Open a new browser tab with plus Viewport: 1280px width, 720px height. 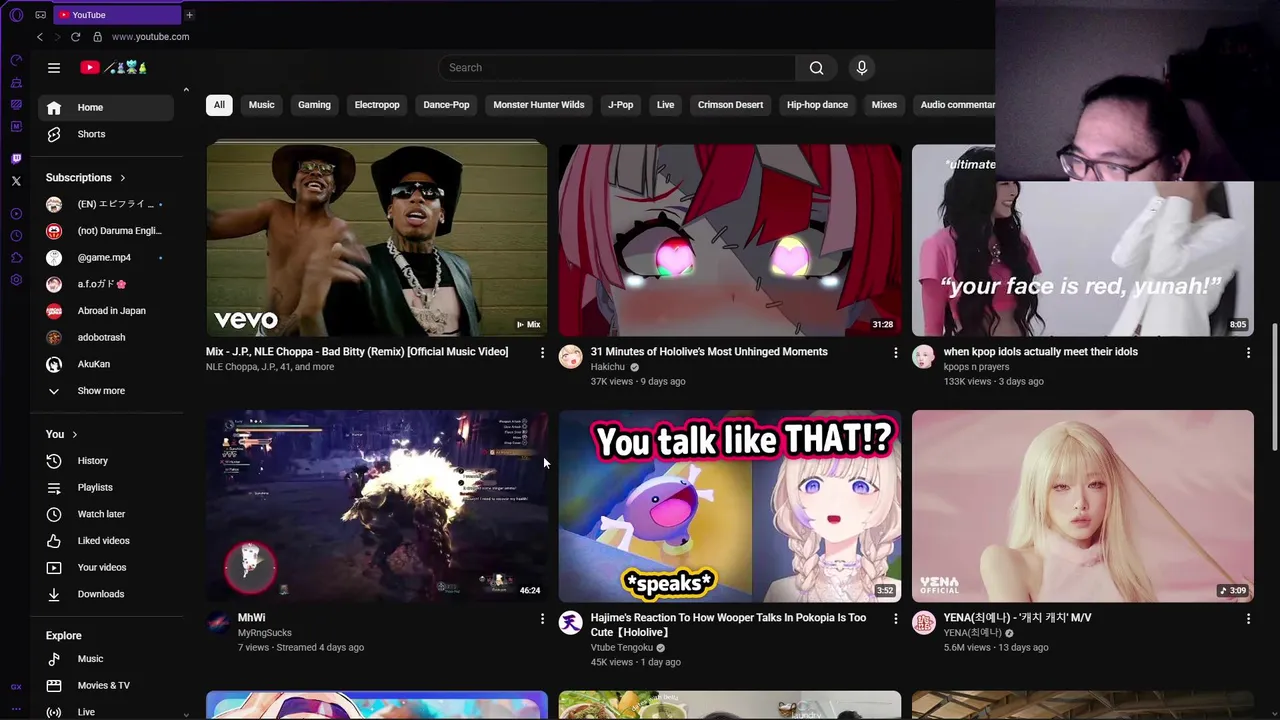[x=189, y=15]
